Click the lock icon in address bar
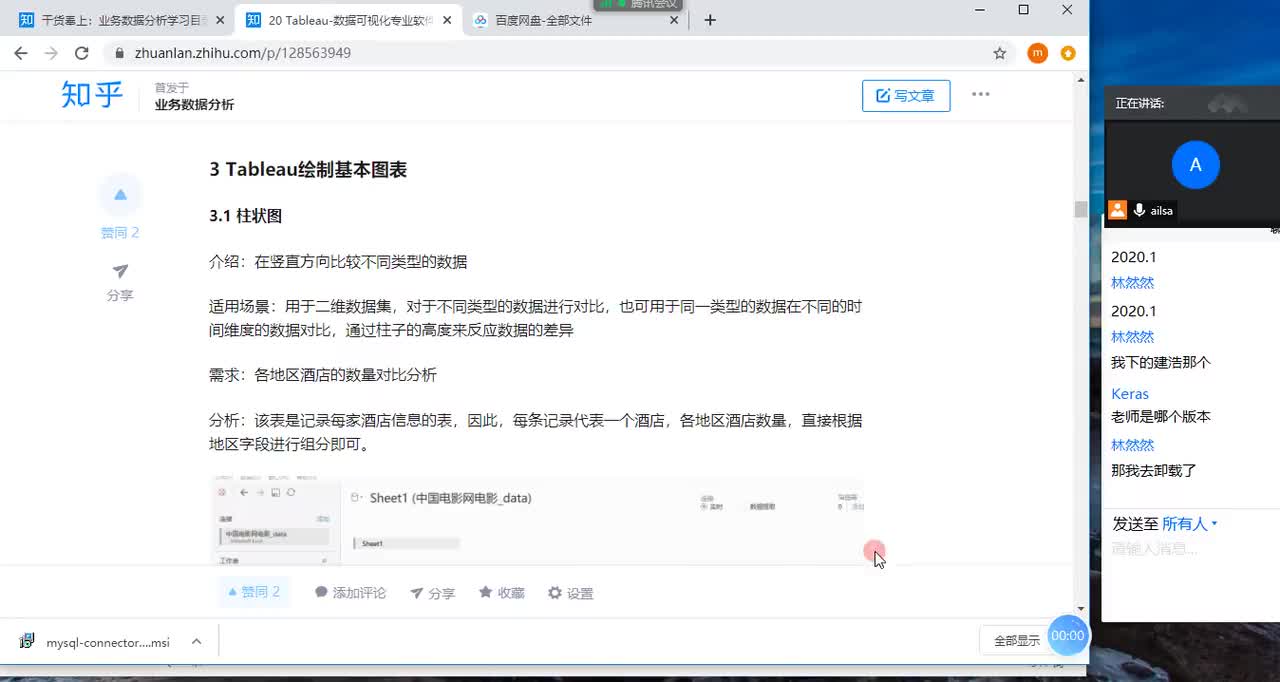 click(118, 53)
